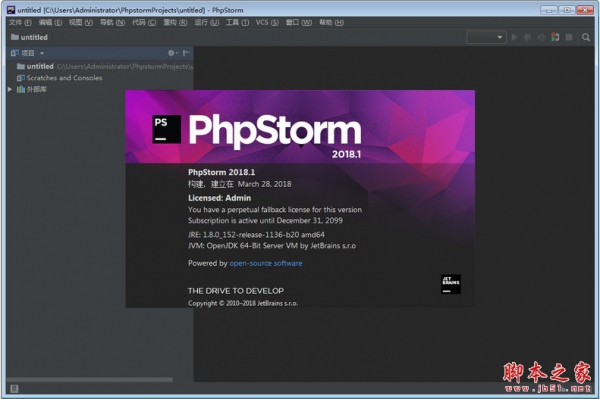The image size is (600, 399).
Task: Open the 代码 (C) menu
Action: pos(144,22)
